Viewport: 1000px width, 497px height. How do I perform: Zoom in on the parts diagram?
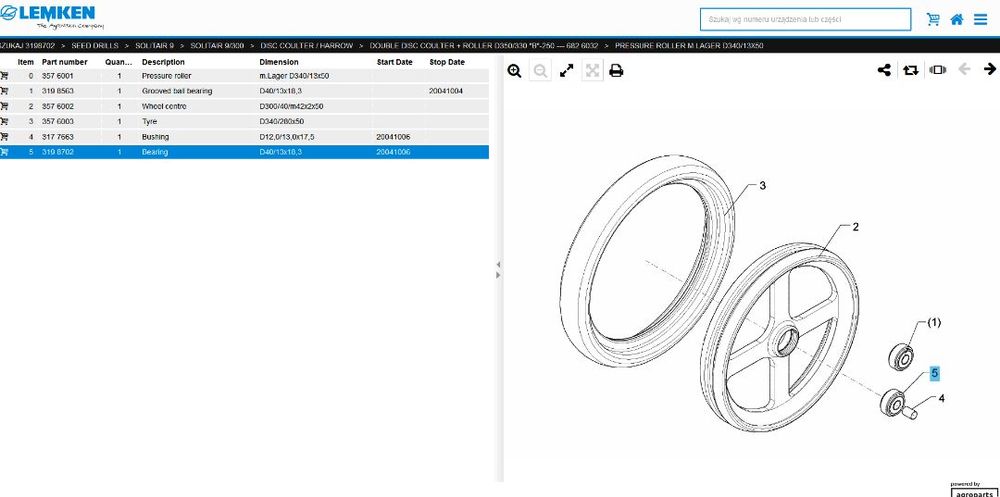point(515,71)
